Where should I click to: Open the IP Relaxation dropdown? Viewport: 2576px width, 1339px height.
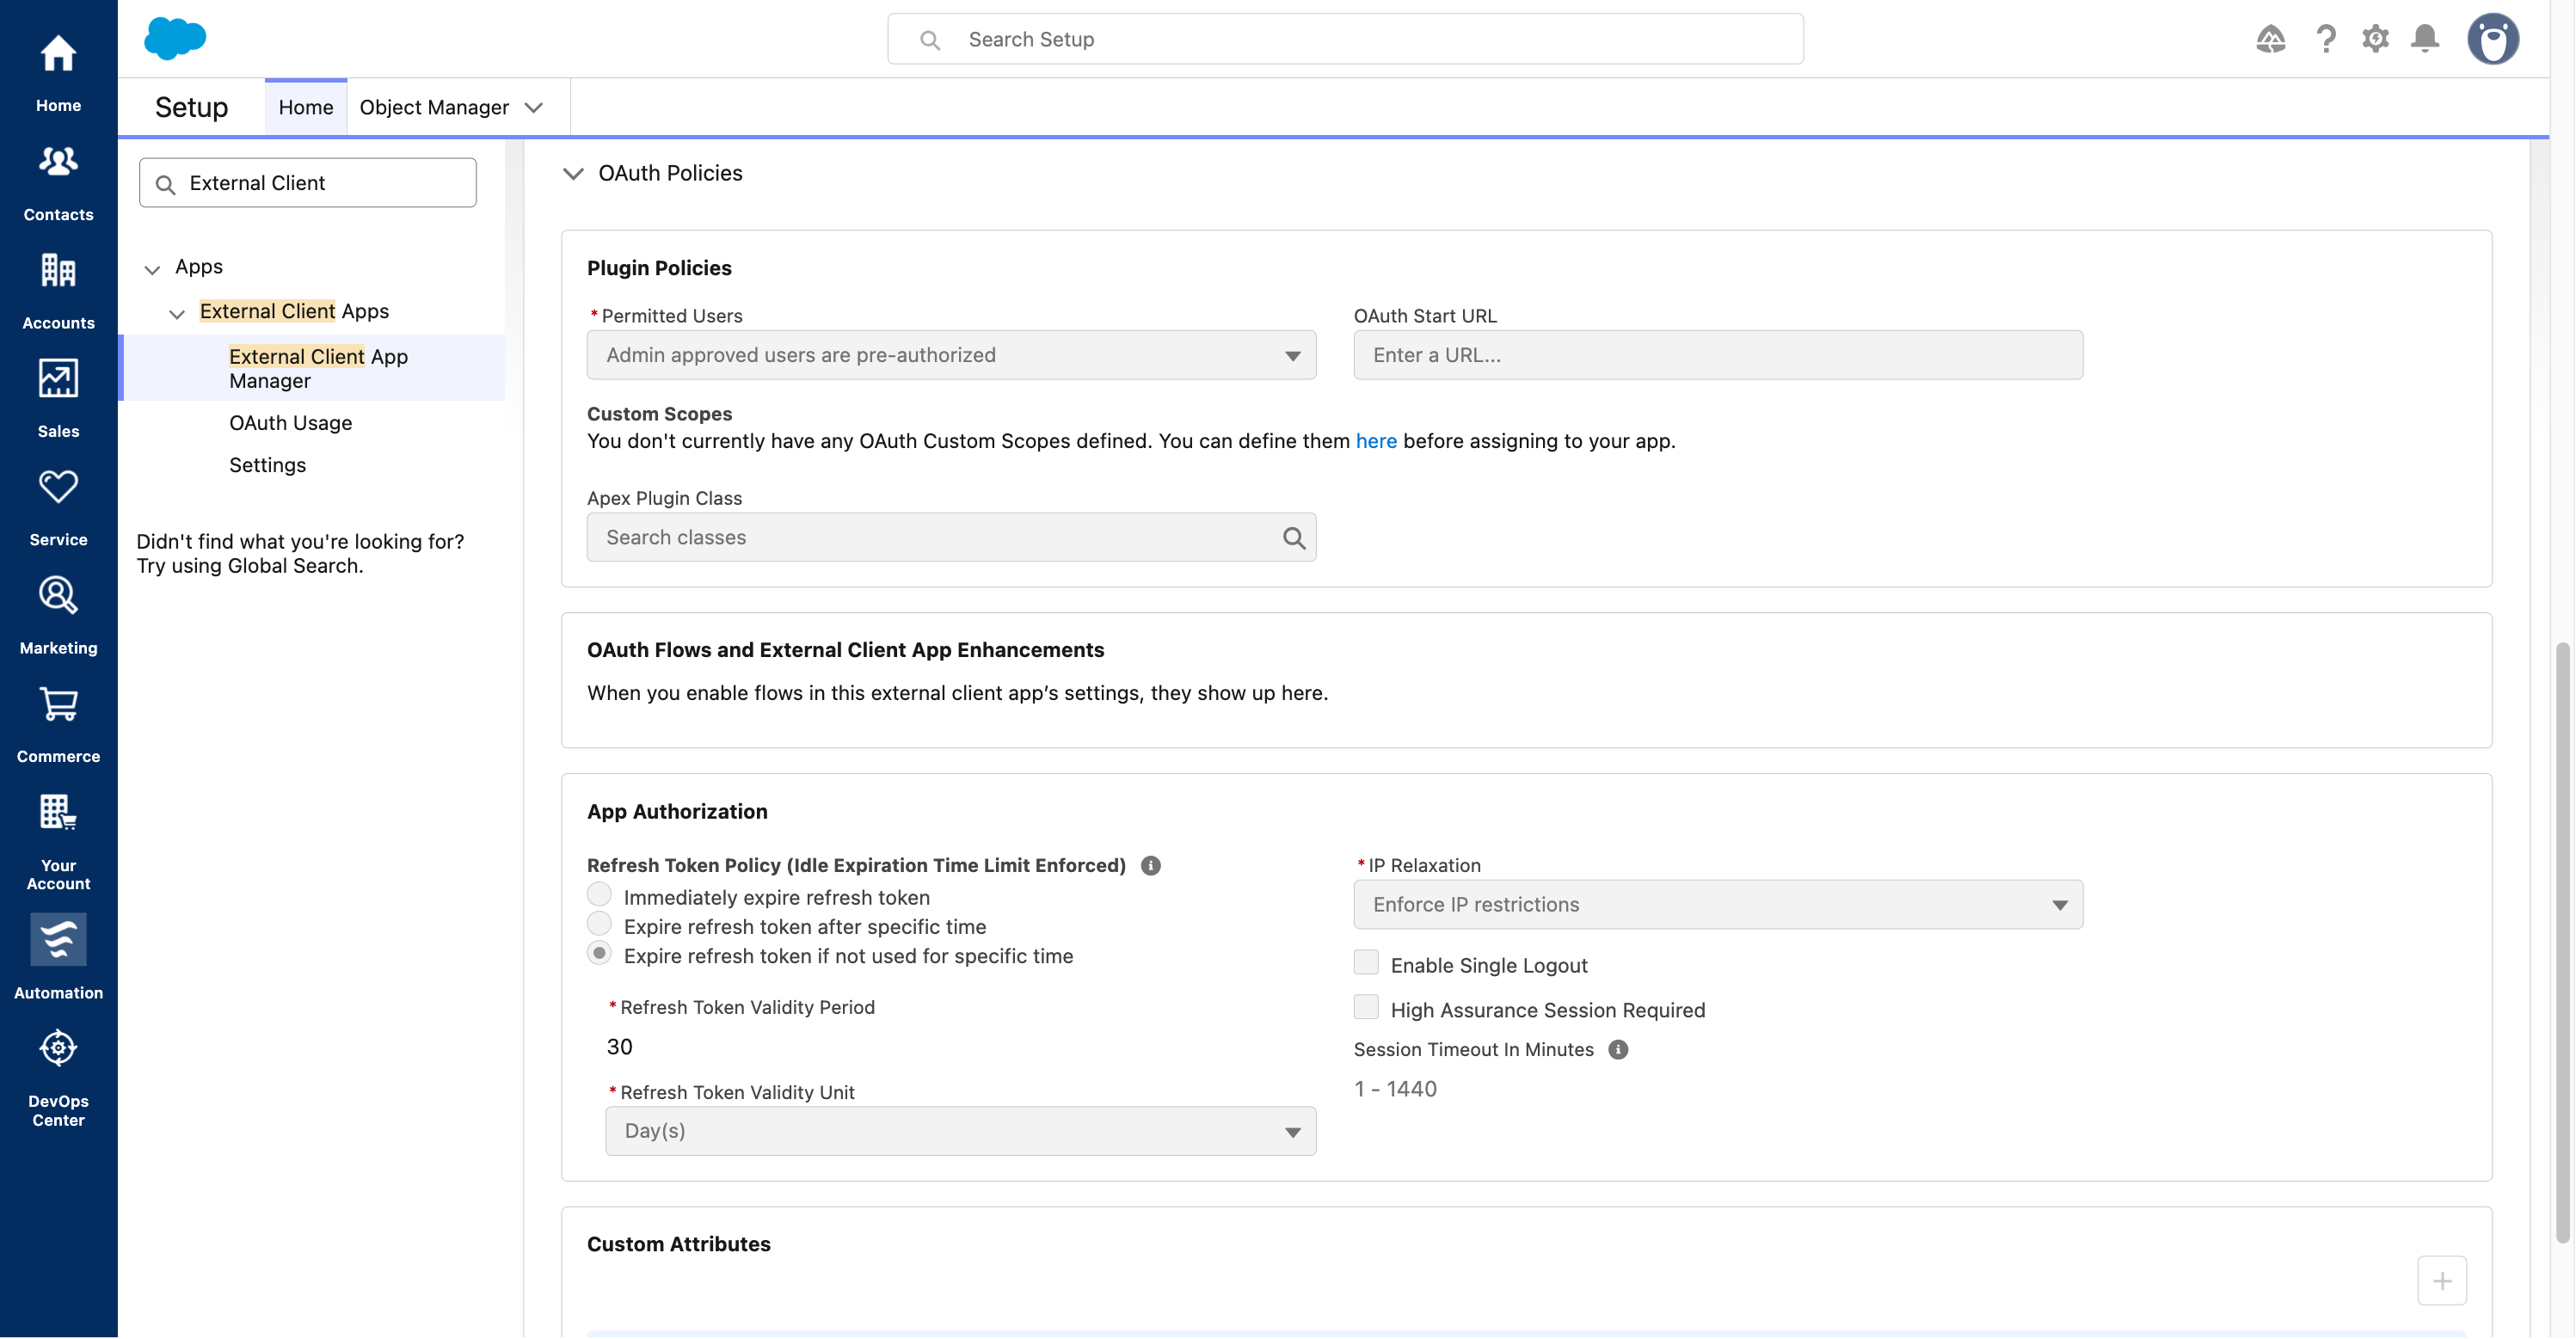click(1718, 905)
